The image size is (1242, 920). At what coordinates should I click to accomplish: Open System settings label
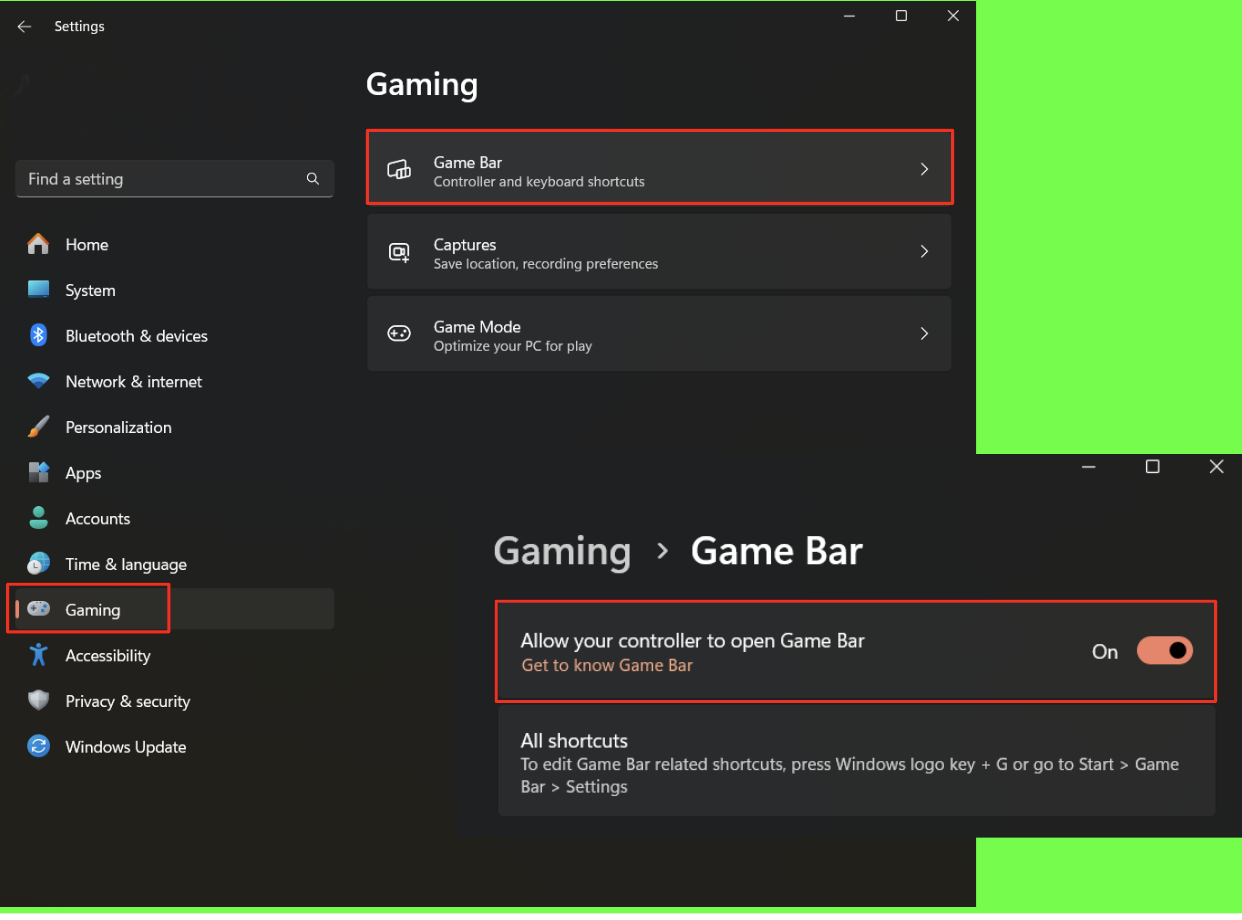tap(90, 290)
